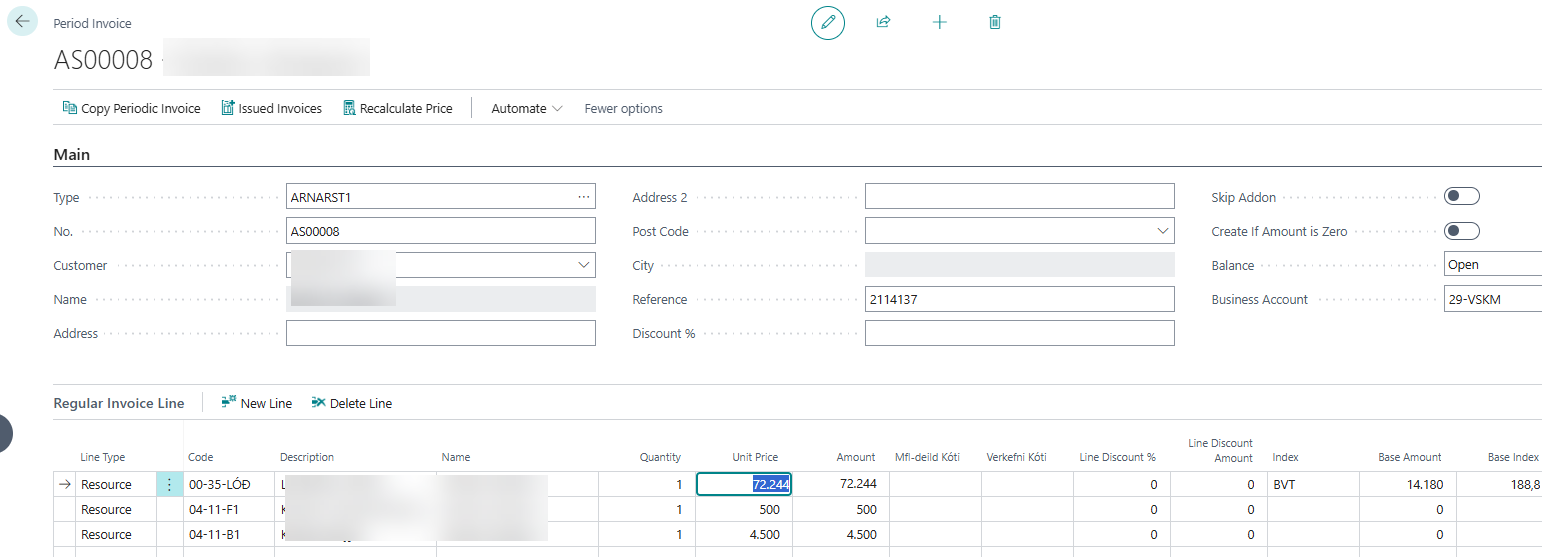
Task: Click the back arrow button
Action: click(23, 21)
